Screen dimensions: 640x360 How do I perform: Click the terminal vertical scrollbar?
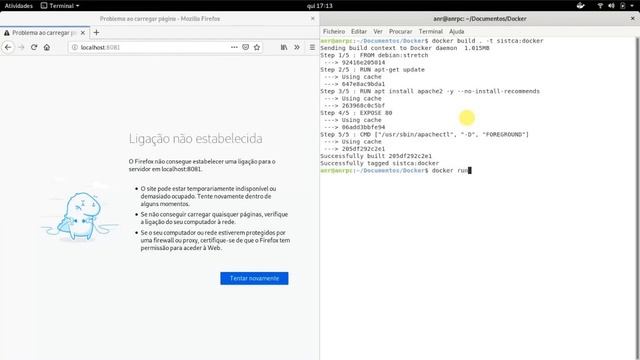point(637,198)
